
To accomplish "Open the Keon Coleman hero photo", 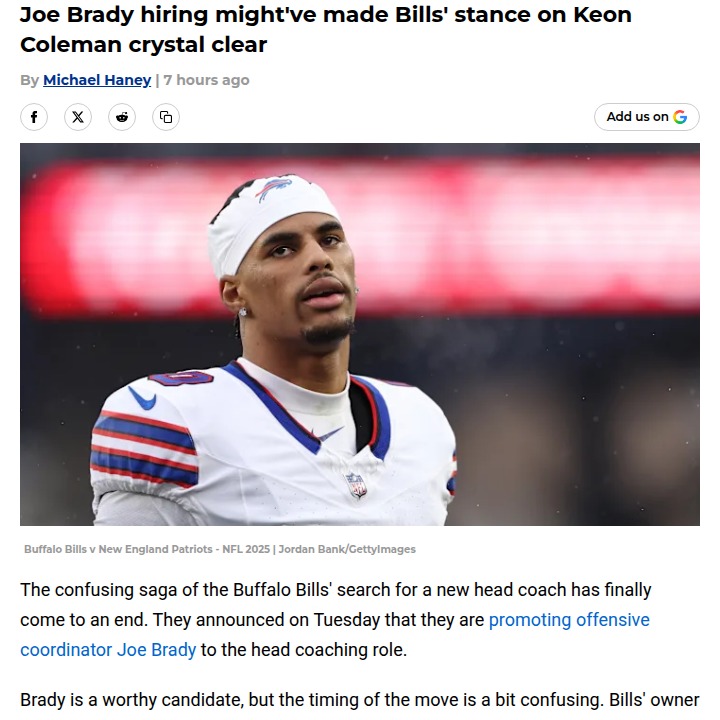I will click(360, 334).
